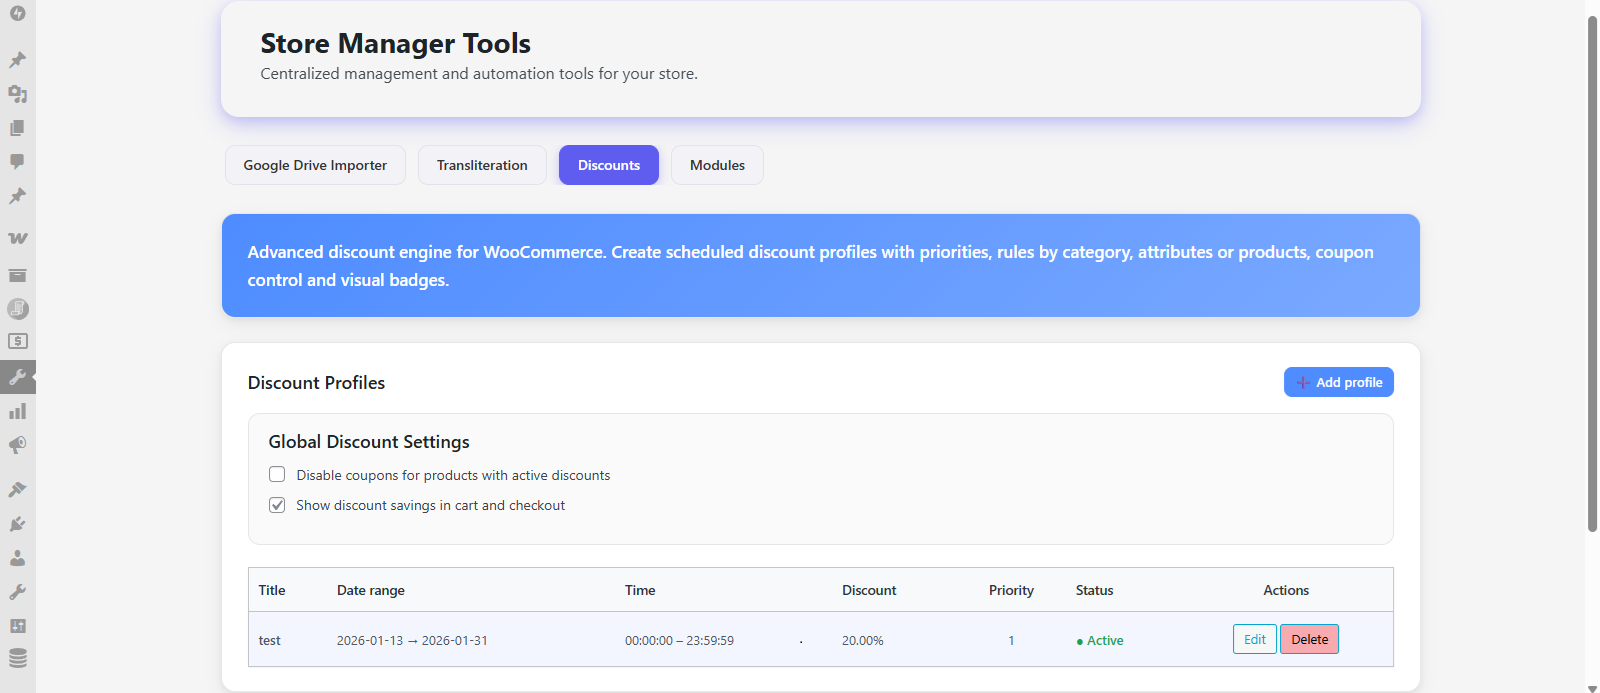The height and width of the screenshot is (693, 1600).
Task: Open the Settings sliders icon
Action: pyautogui.click(x=17, y=626)
